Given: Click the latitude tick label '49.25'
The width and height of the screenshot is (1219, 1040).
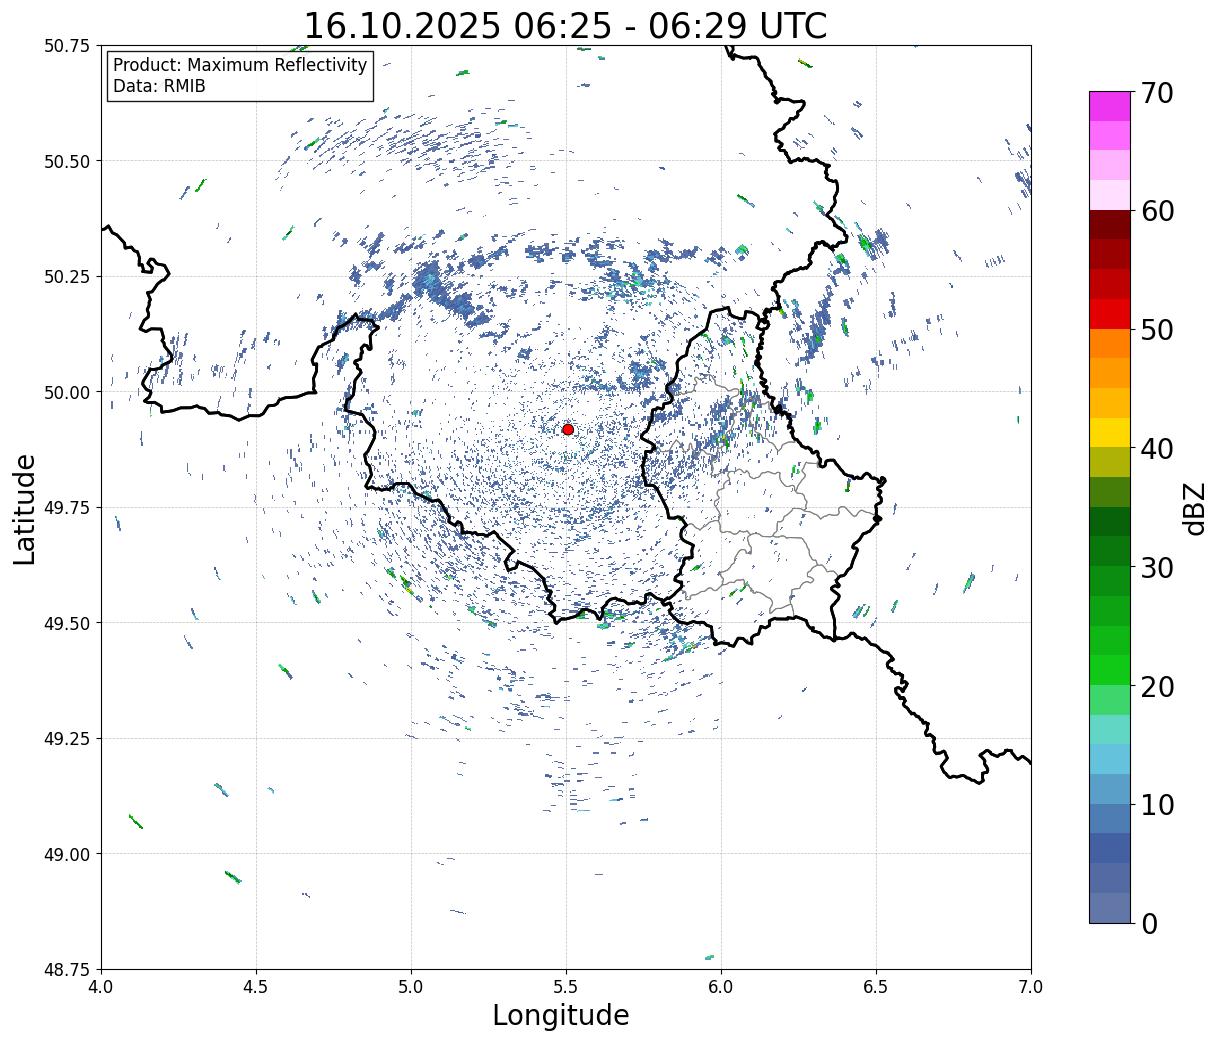Looking at the screenshot, I should point(67,739).
